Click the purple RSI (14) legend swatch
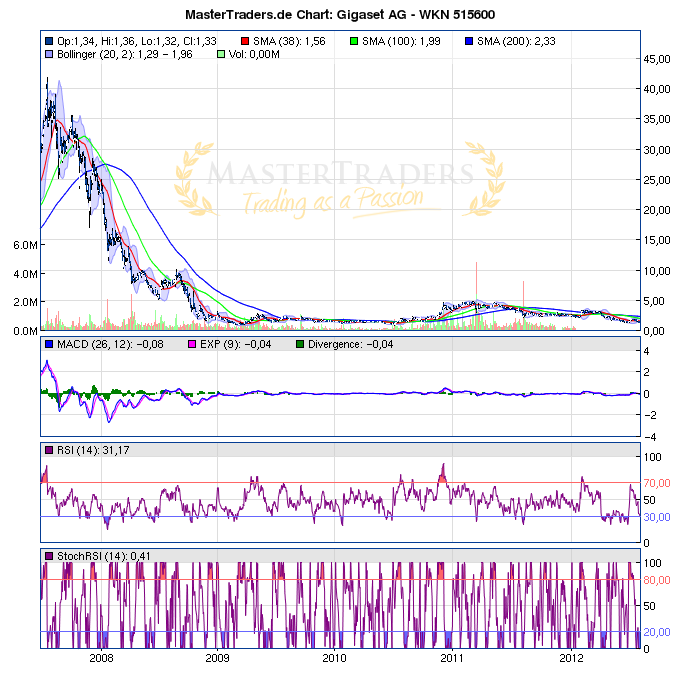 point(49,450)
